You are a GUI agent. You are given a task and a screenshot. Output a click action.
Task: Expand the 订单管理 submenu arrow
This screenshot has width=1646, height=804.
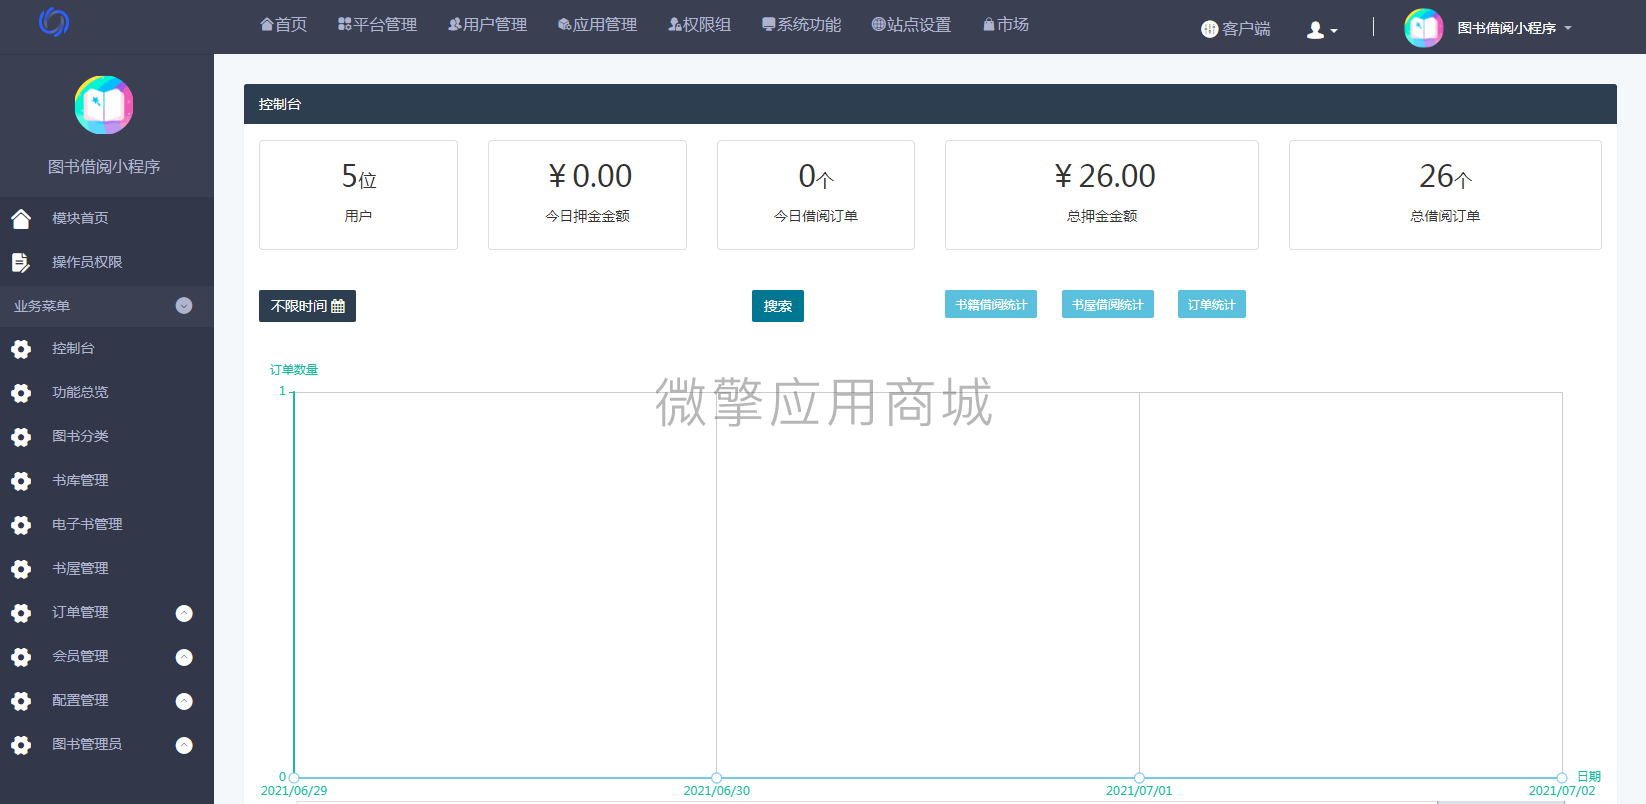click(184, 613)
